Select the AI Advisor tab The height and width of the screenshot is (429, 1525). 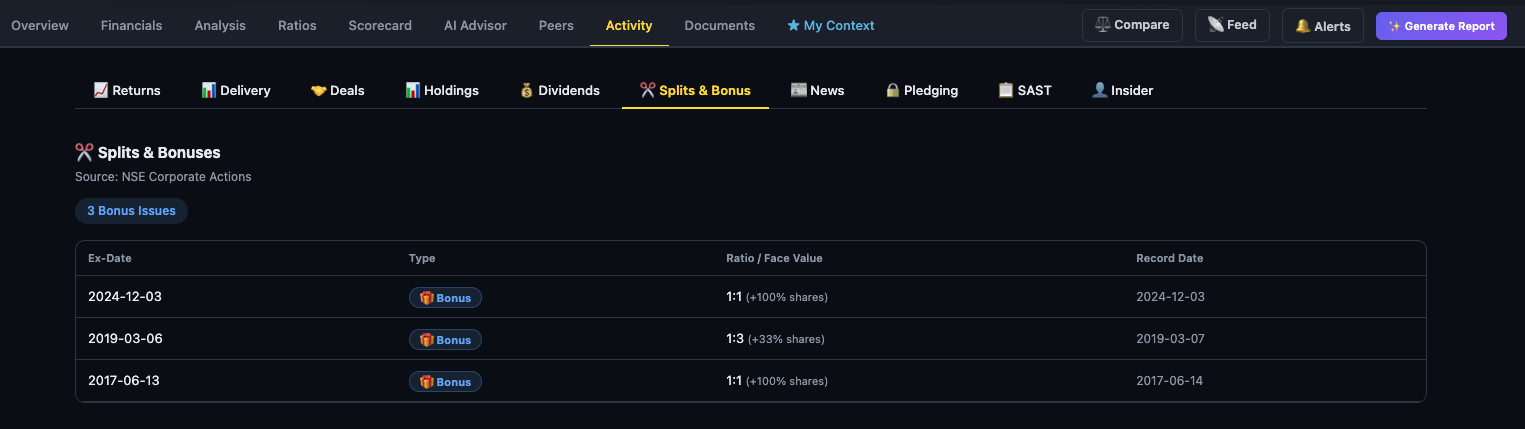click(x=475, y=25)
